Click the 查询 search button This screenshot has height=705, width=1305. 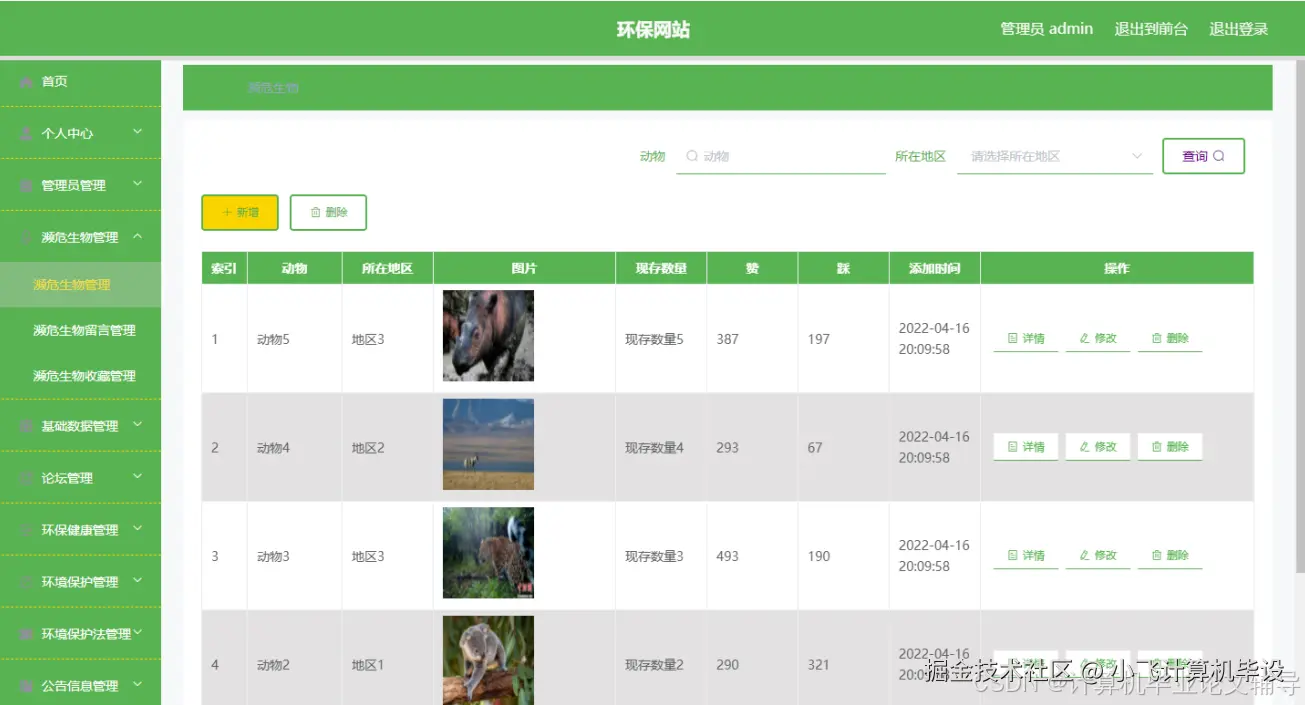[x=1202, y=156]
